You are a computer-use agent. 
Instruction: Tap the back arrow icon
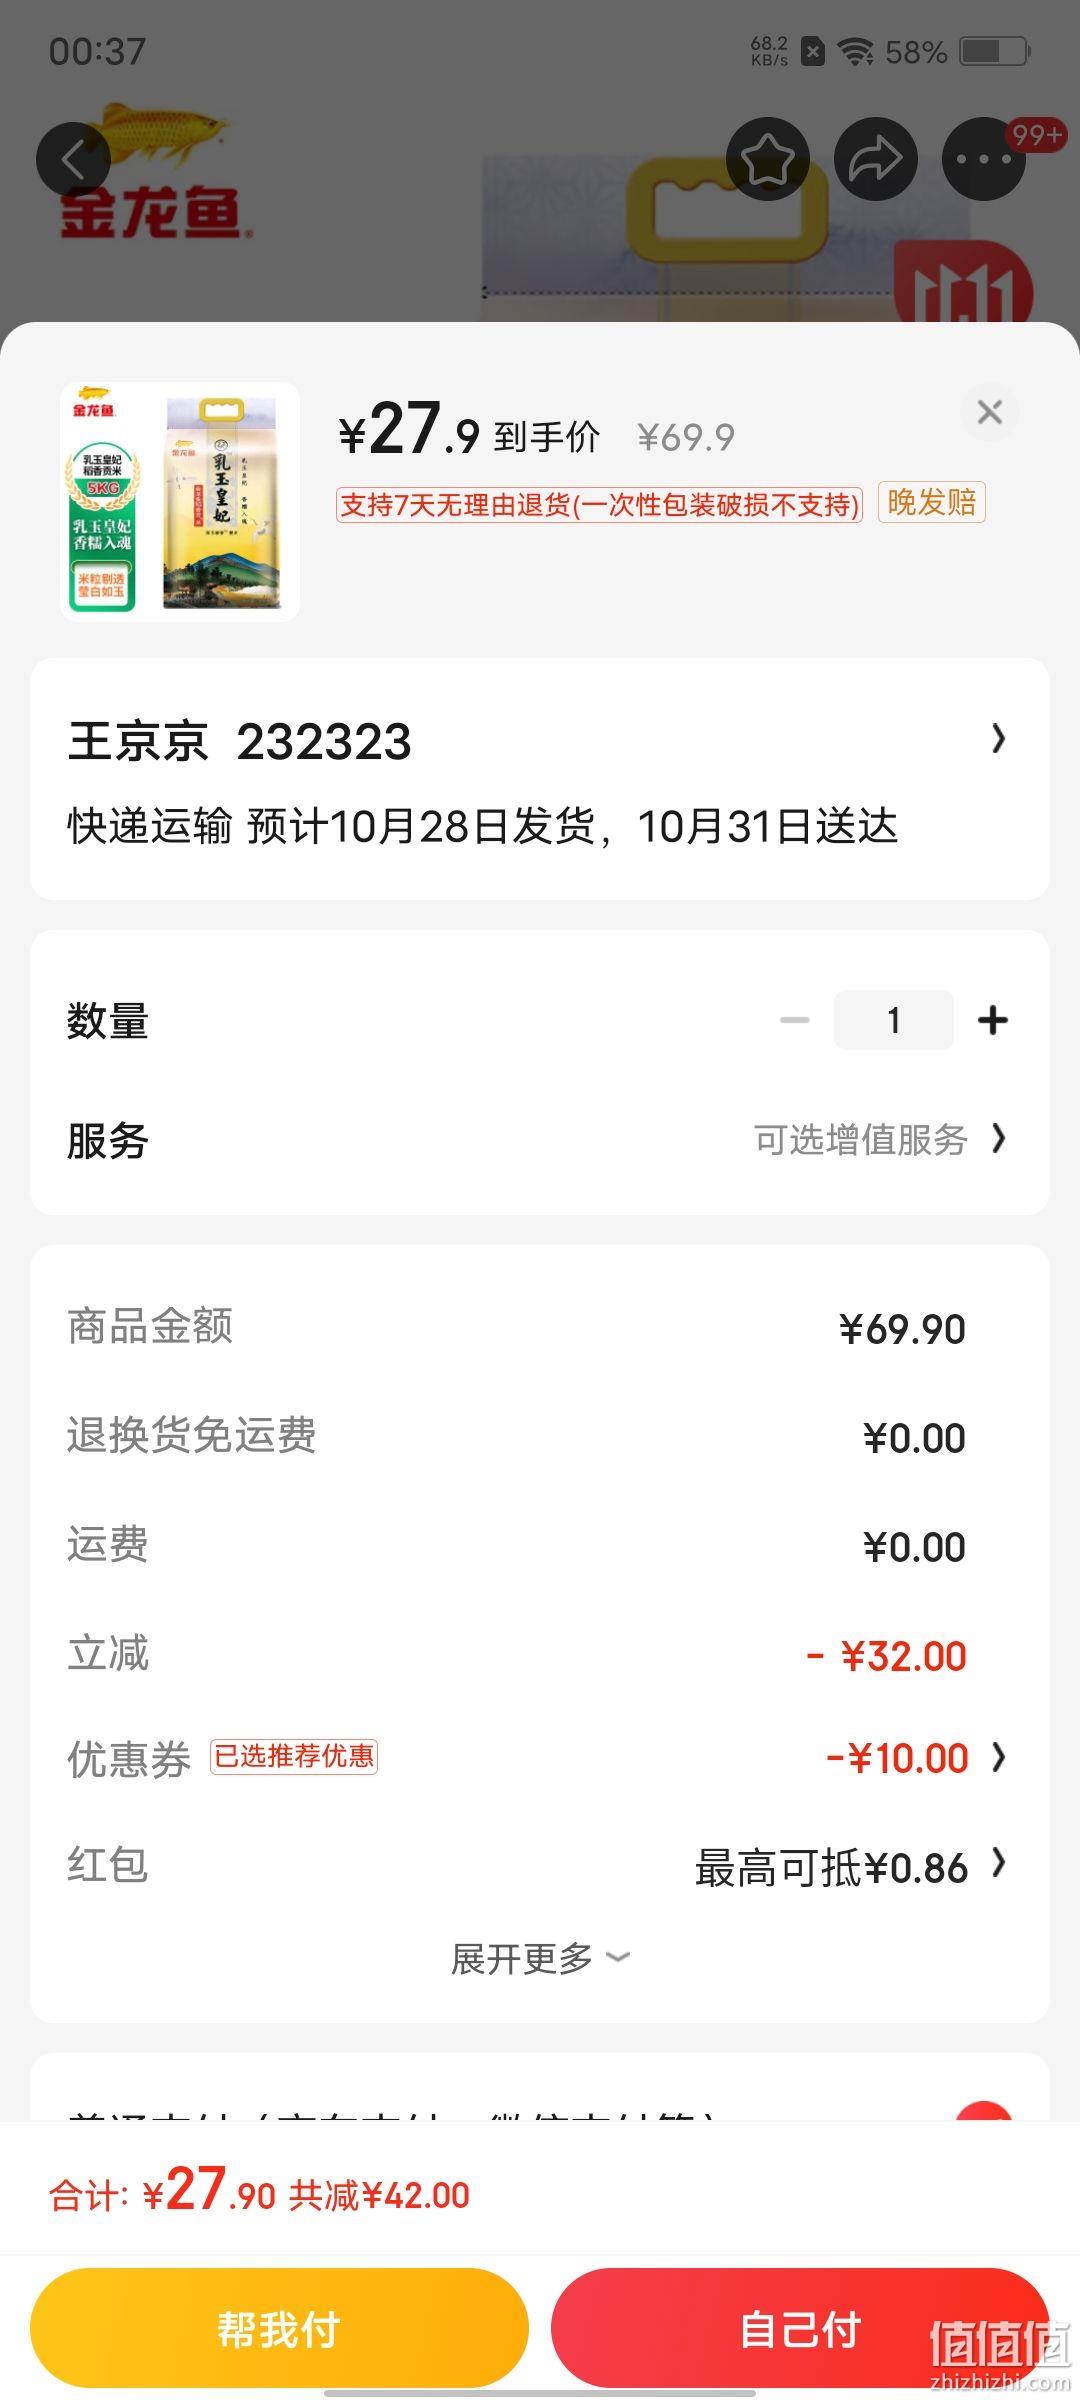coord(73,159)
